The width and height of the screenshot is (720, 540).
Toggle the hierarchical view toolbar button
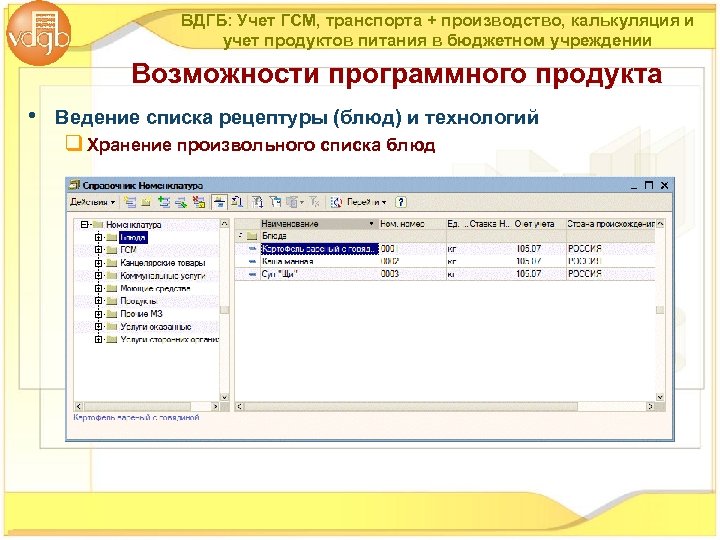point(219,202)
